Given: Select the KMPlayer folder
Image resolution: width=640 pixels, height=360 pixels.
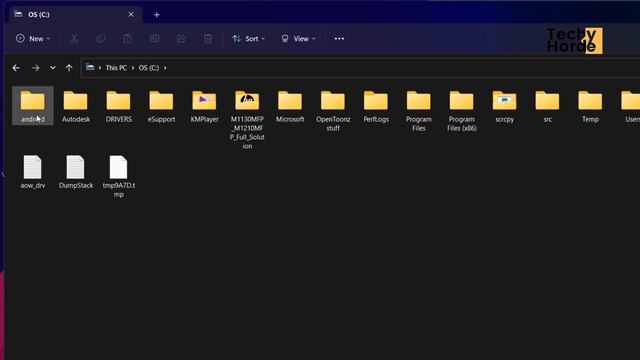Looking at the screenshot, I should pos(204,106).
